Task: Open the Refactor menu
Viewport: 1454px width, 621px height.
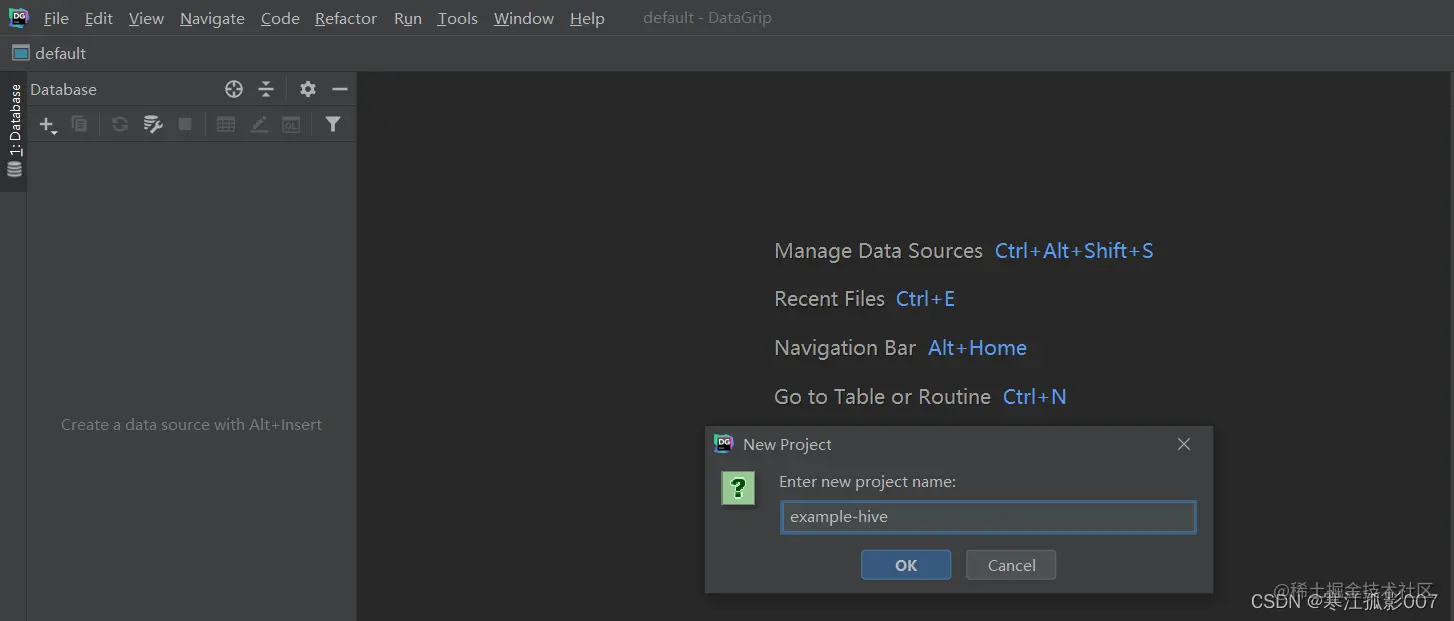Action: (346, 18)
